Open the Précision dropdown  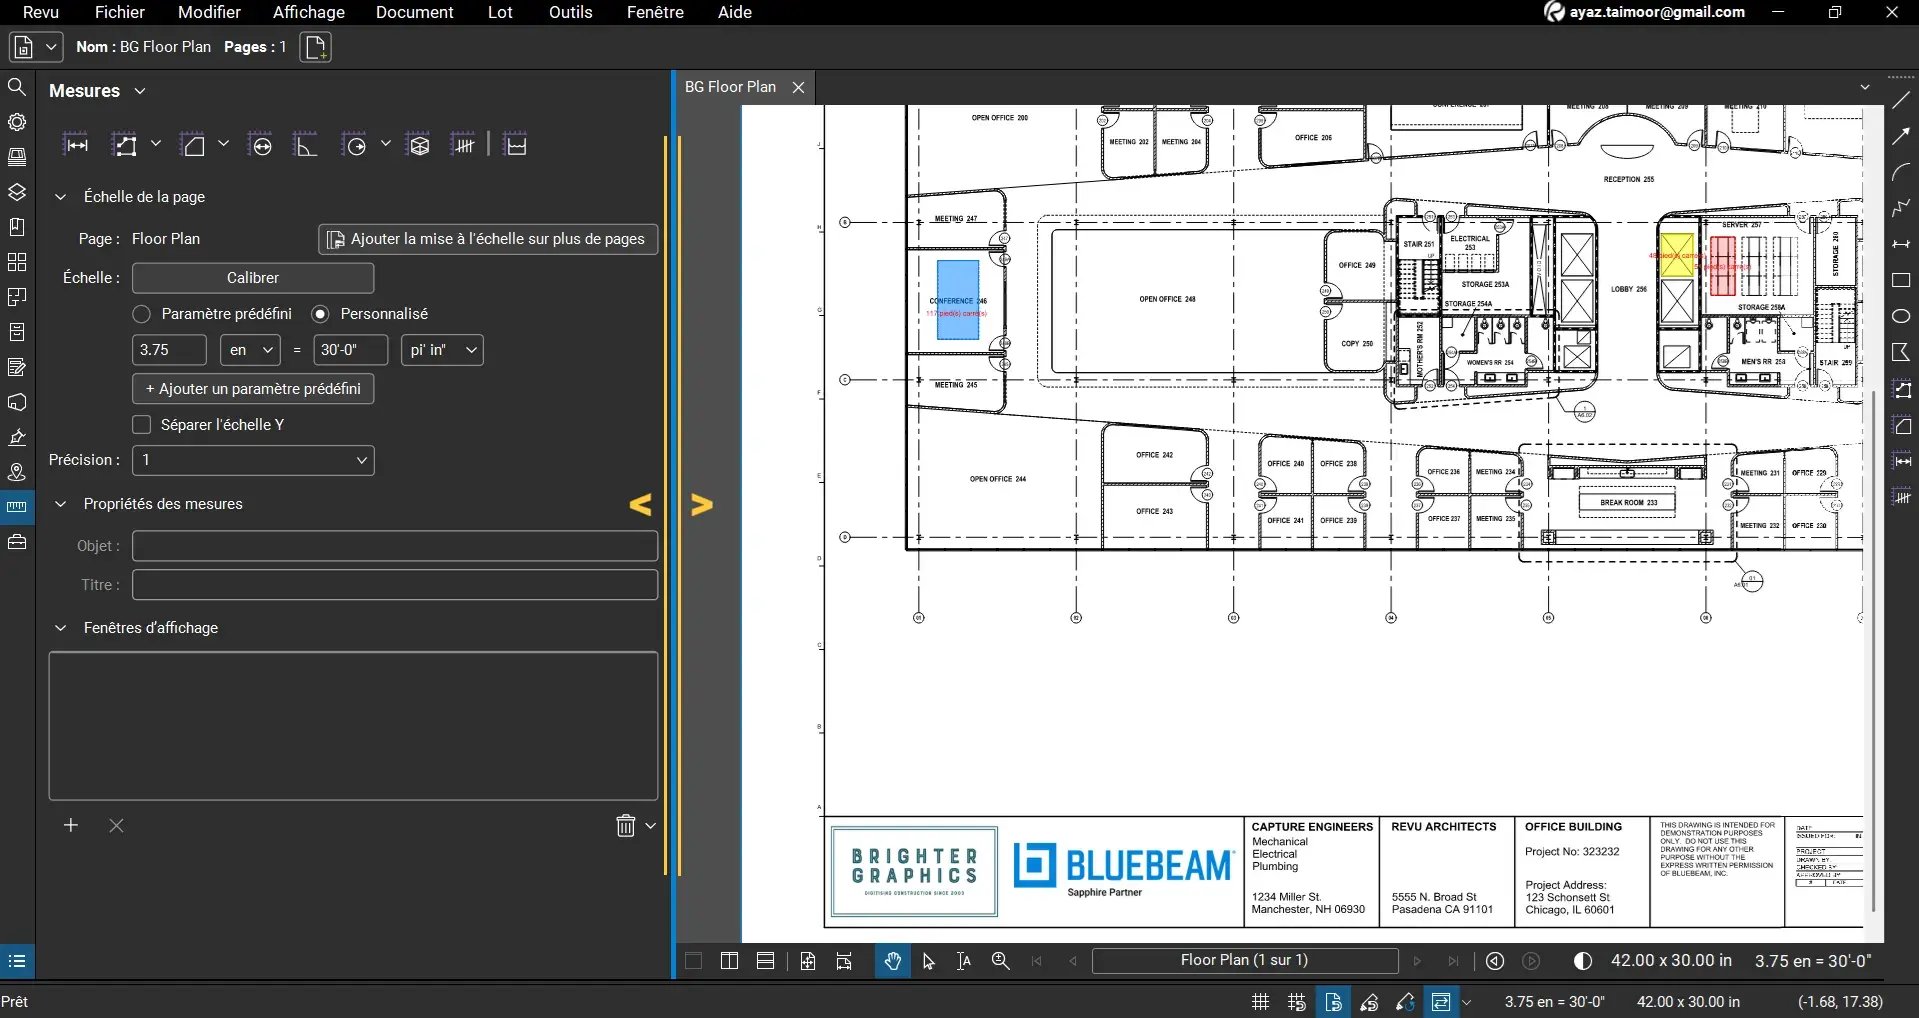pos(253,460)
